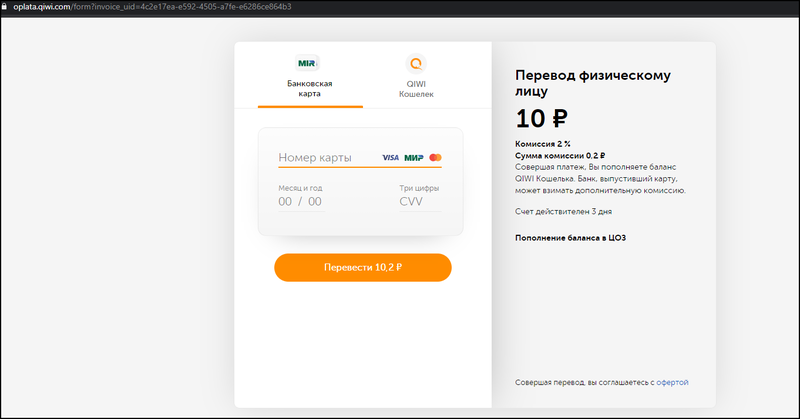Click the padlock icon in address bar
Screen dimensions: 800x419
coord(5,7)
